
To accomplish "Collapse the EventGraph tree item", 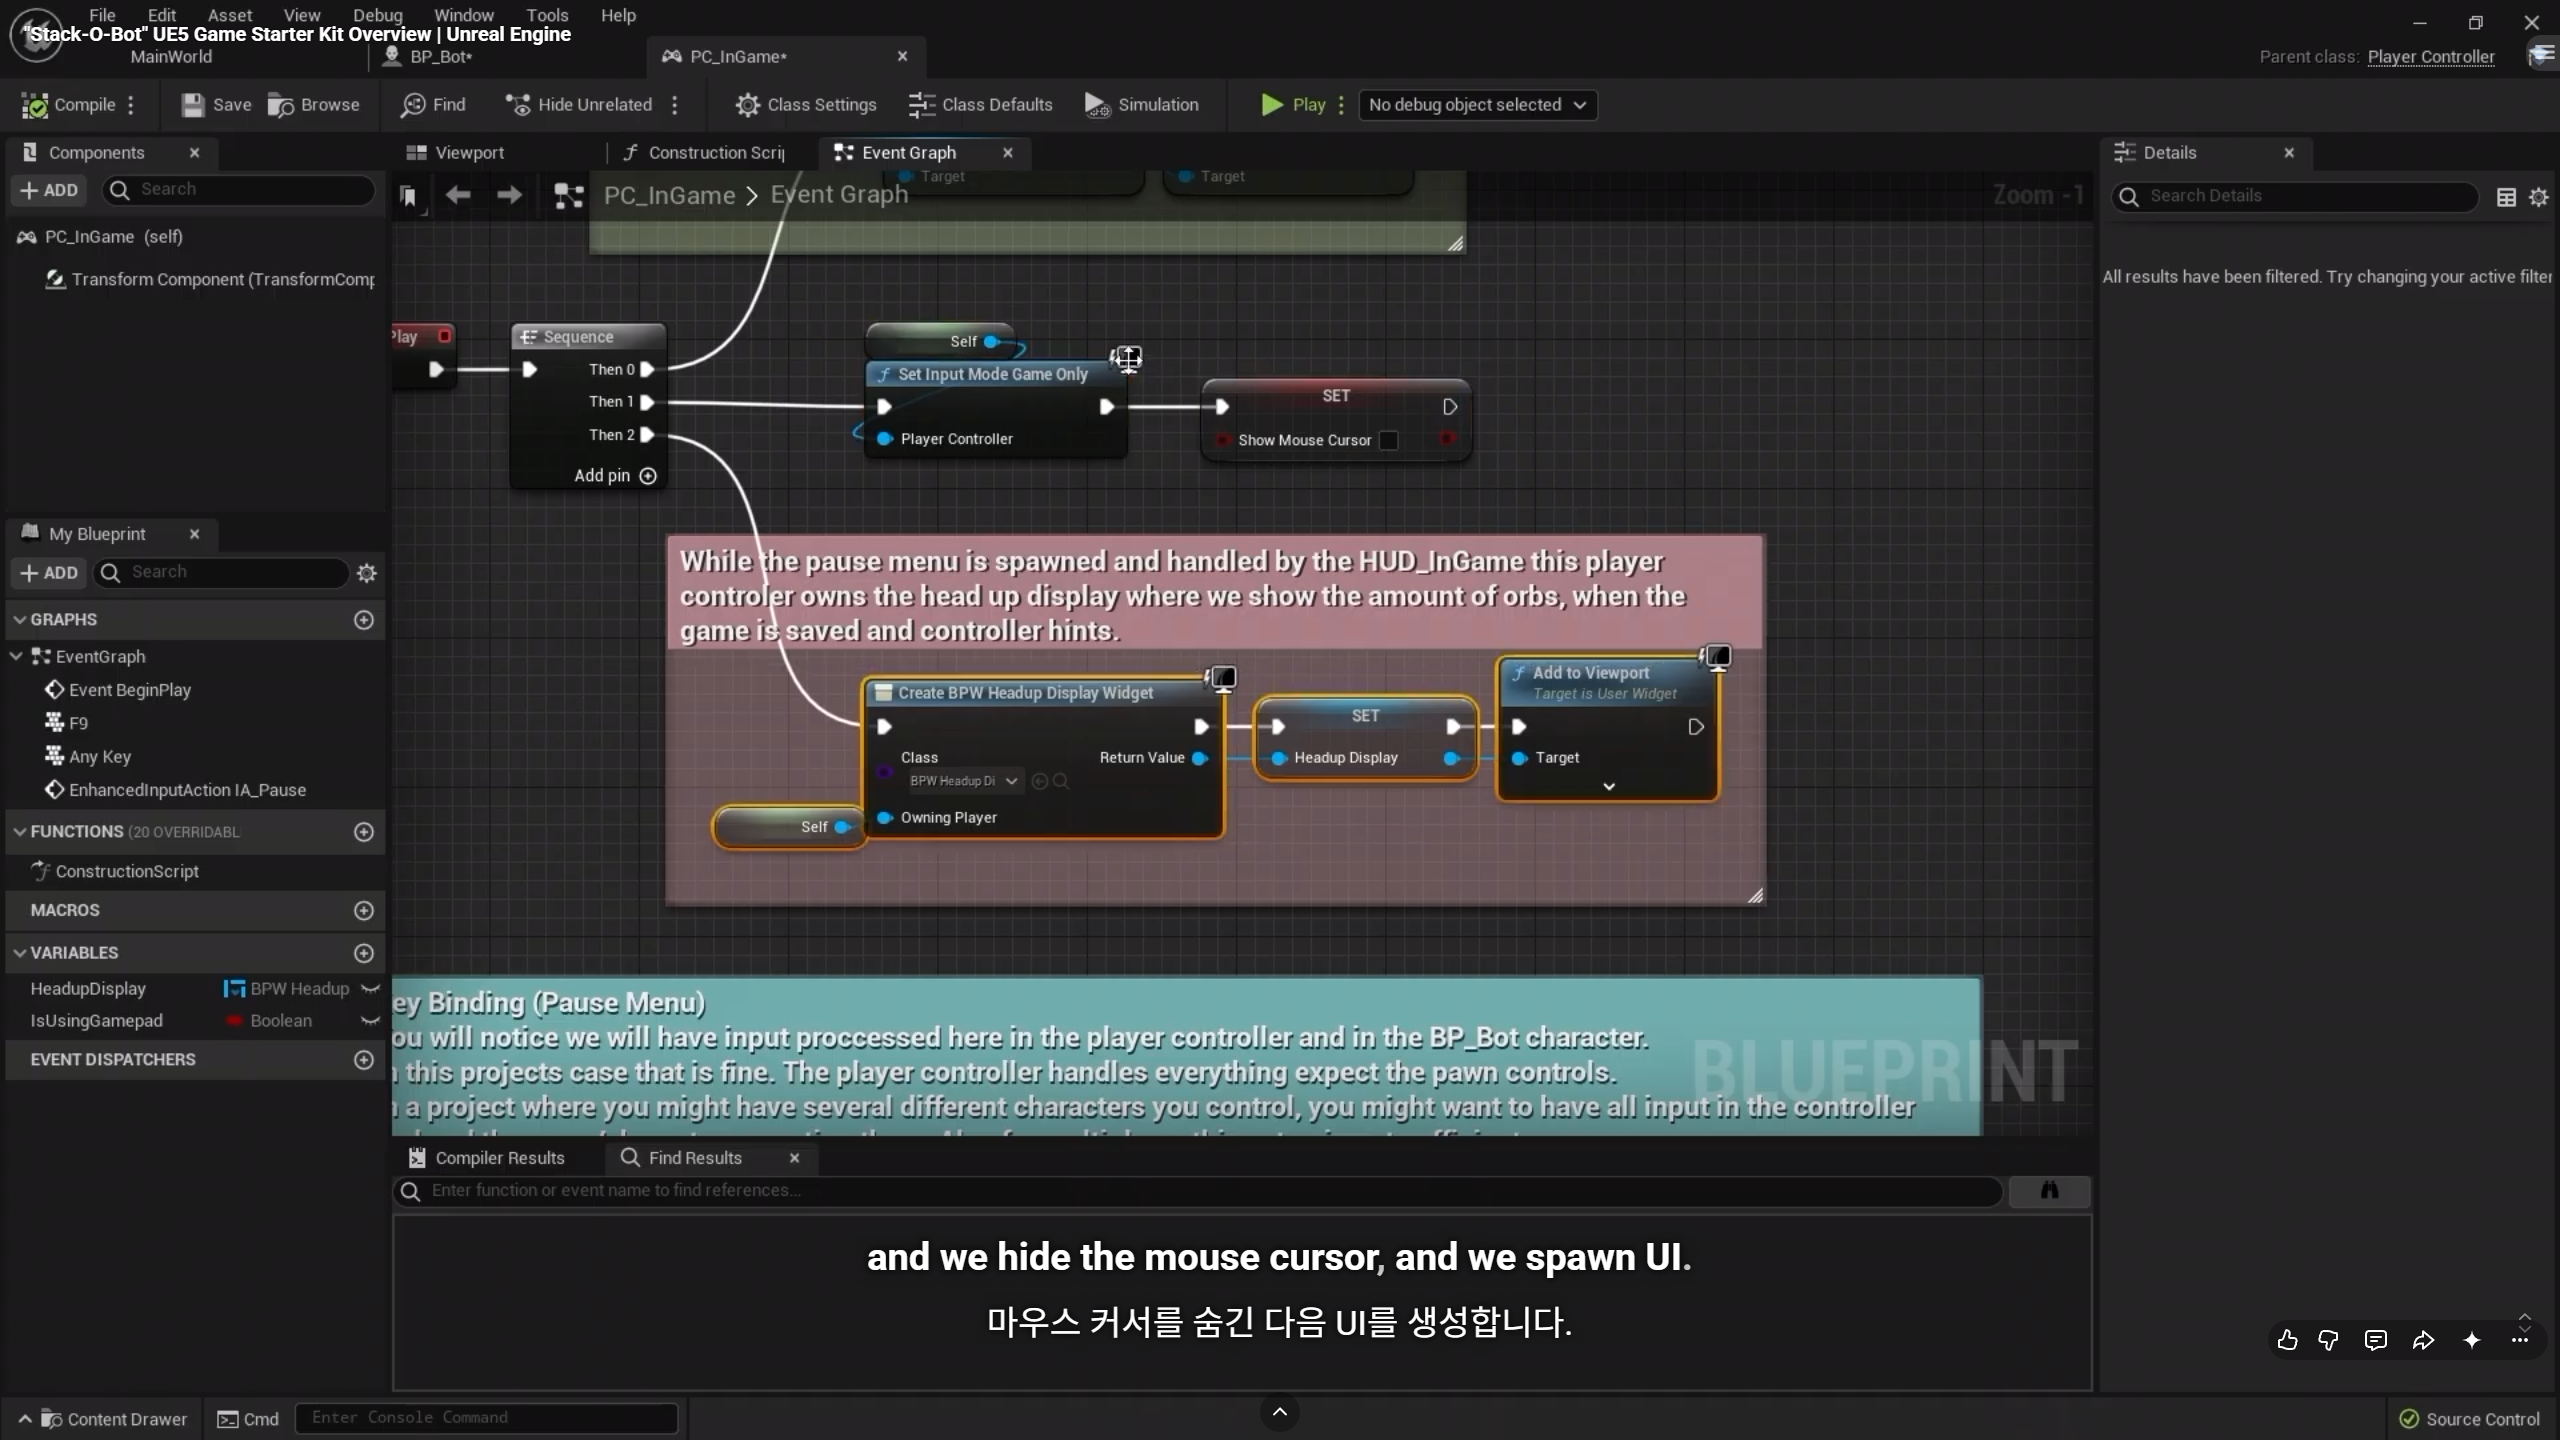I will [17, 657].
